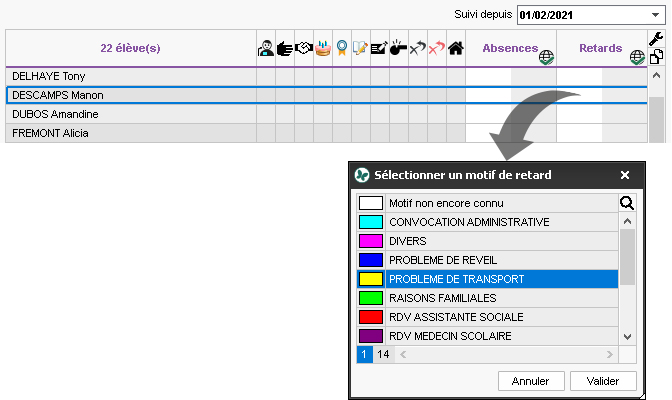
Task: Open the wrench settings icon of table
Action: pyautogui.click(x=656, y=39)
